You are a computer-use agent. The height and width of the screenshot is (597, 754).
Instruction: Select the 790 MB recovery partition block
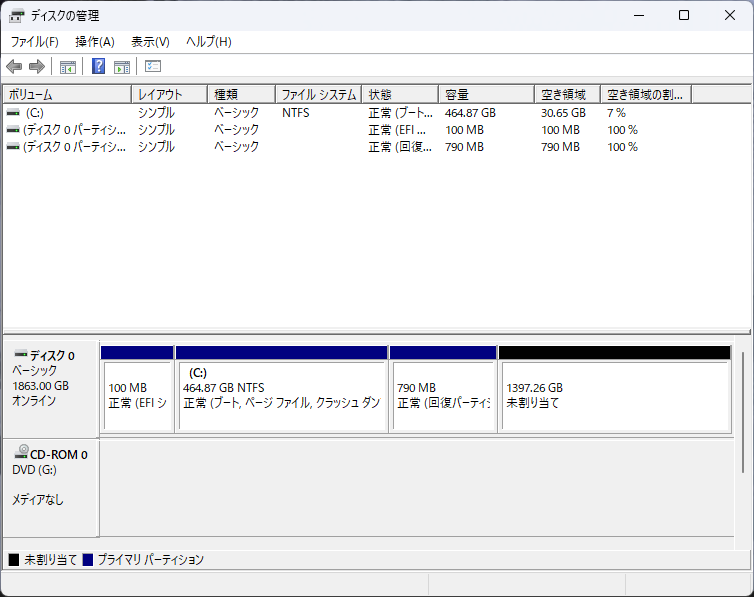point(442,395)
